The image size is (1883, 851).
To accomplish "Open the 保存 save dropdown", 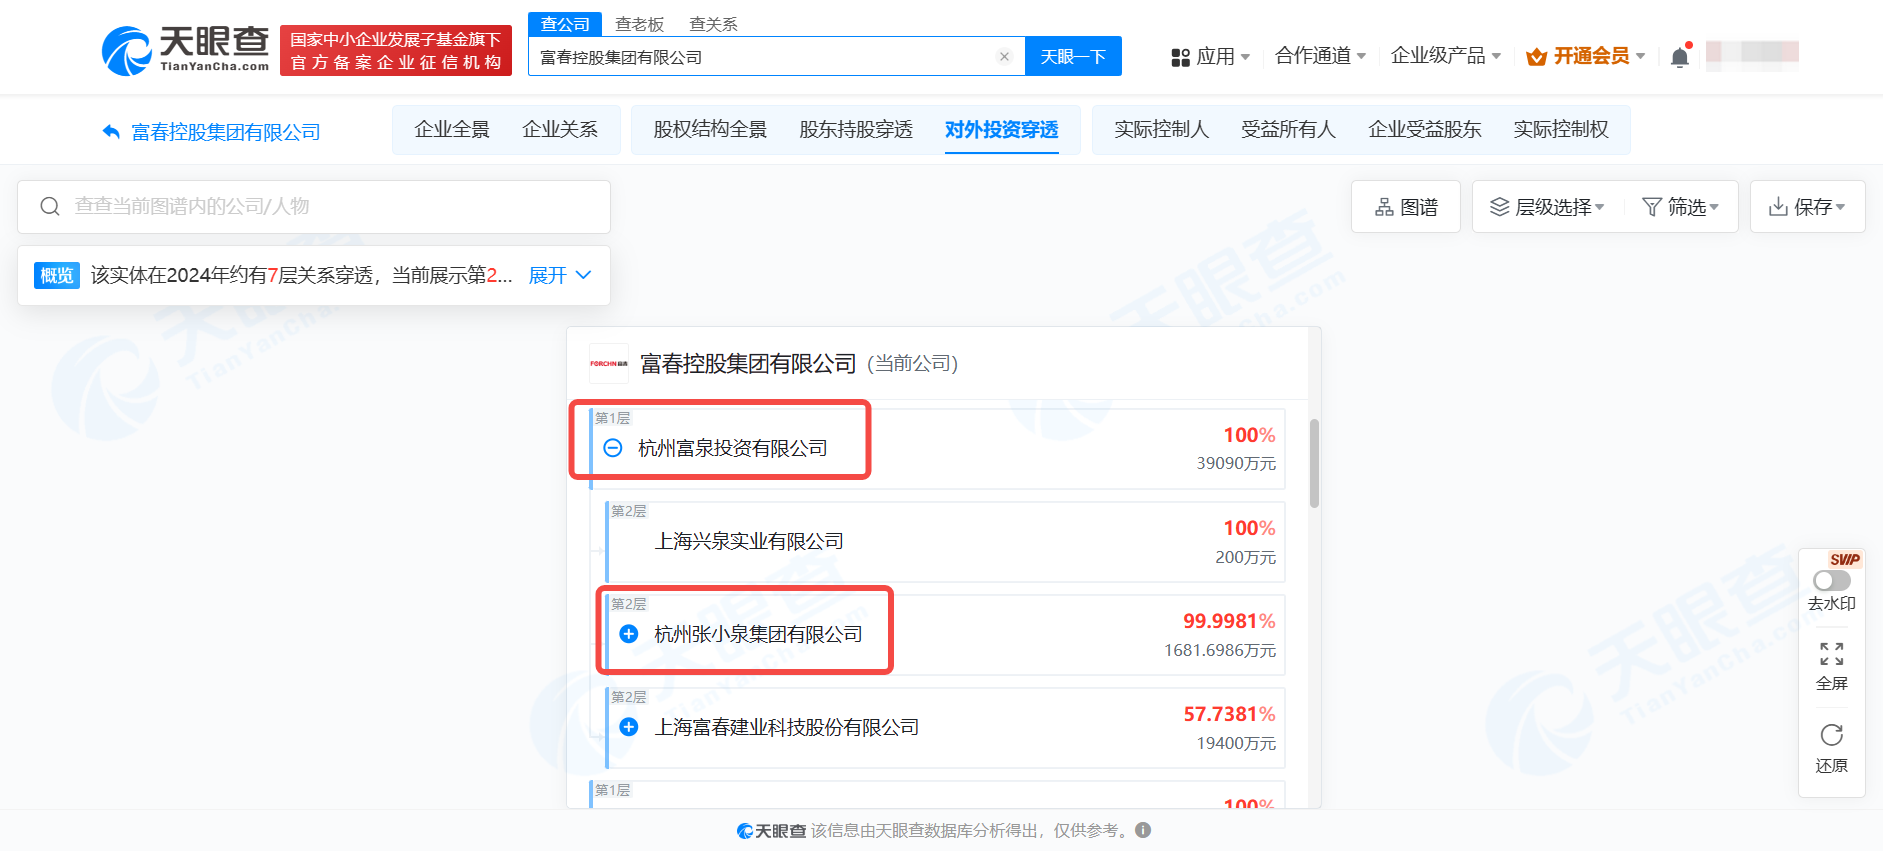I will coord(1807,207).
